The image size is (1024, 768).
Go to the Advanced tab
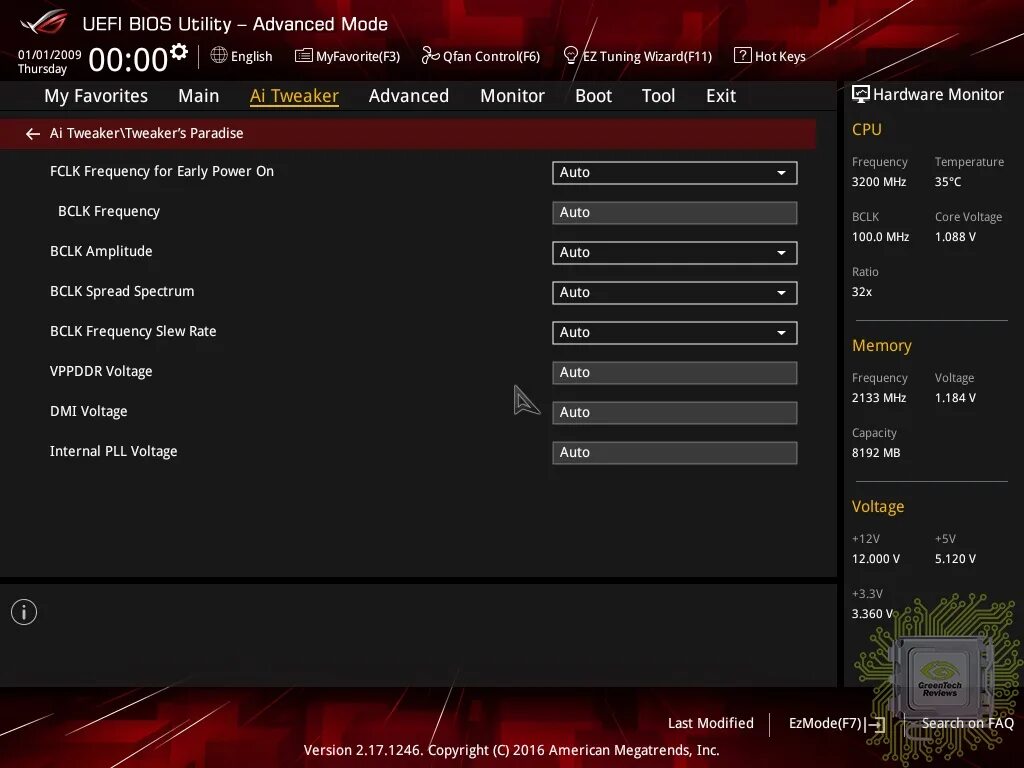(x=409, y=96)
